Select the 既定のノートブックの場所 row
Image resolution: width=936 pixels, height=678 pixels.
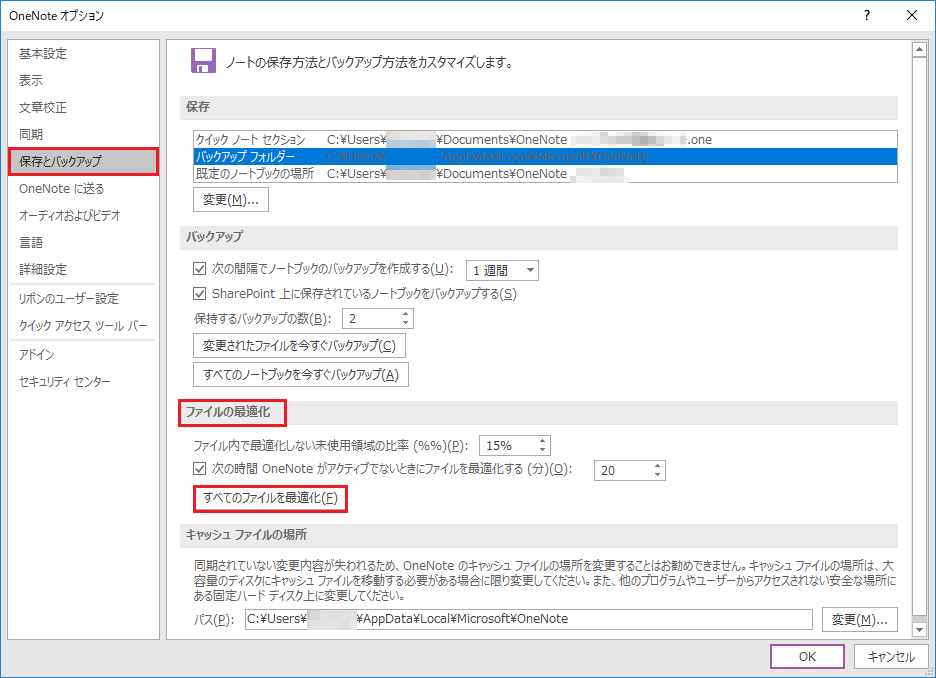click(545, 174)
